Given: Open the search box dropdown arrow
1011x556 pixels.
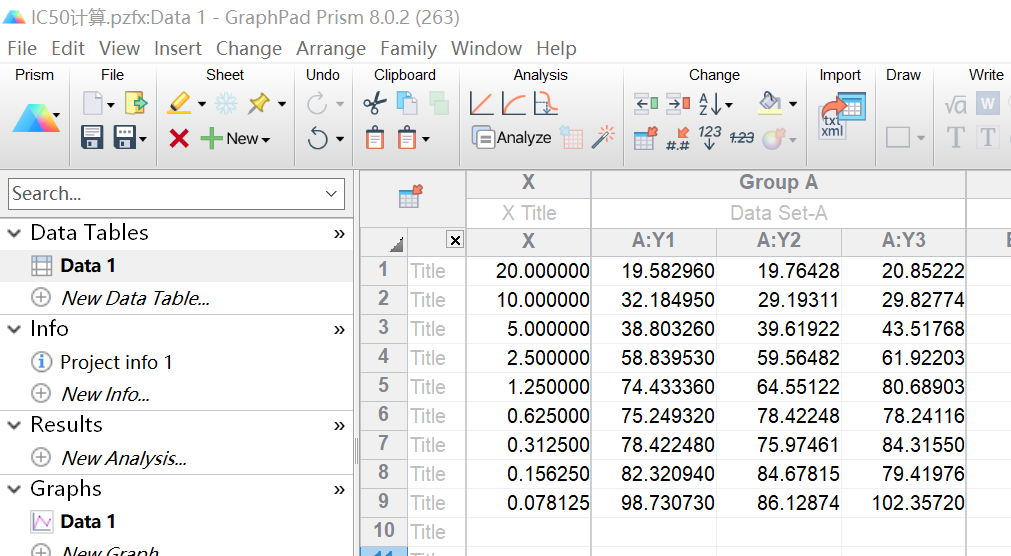Looking at the screenshot, I should [331, 194].
